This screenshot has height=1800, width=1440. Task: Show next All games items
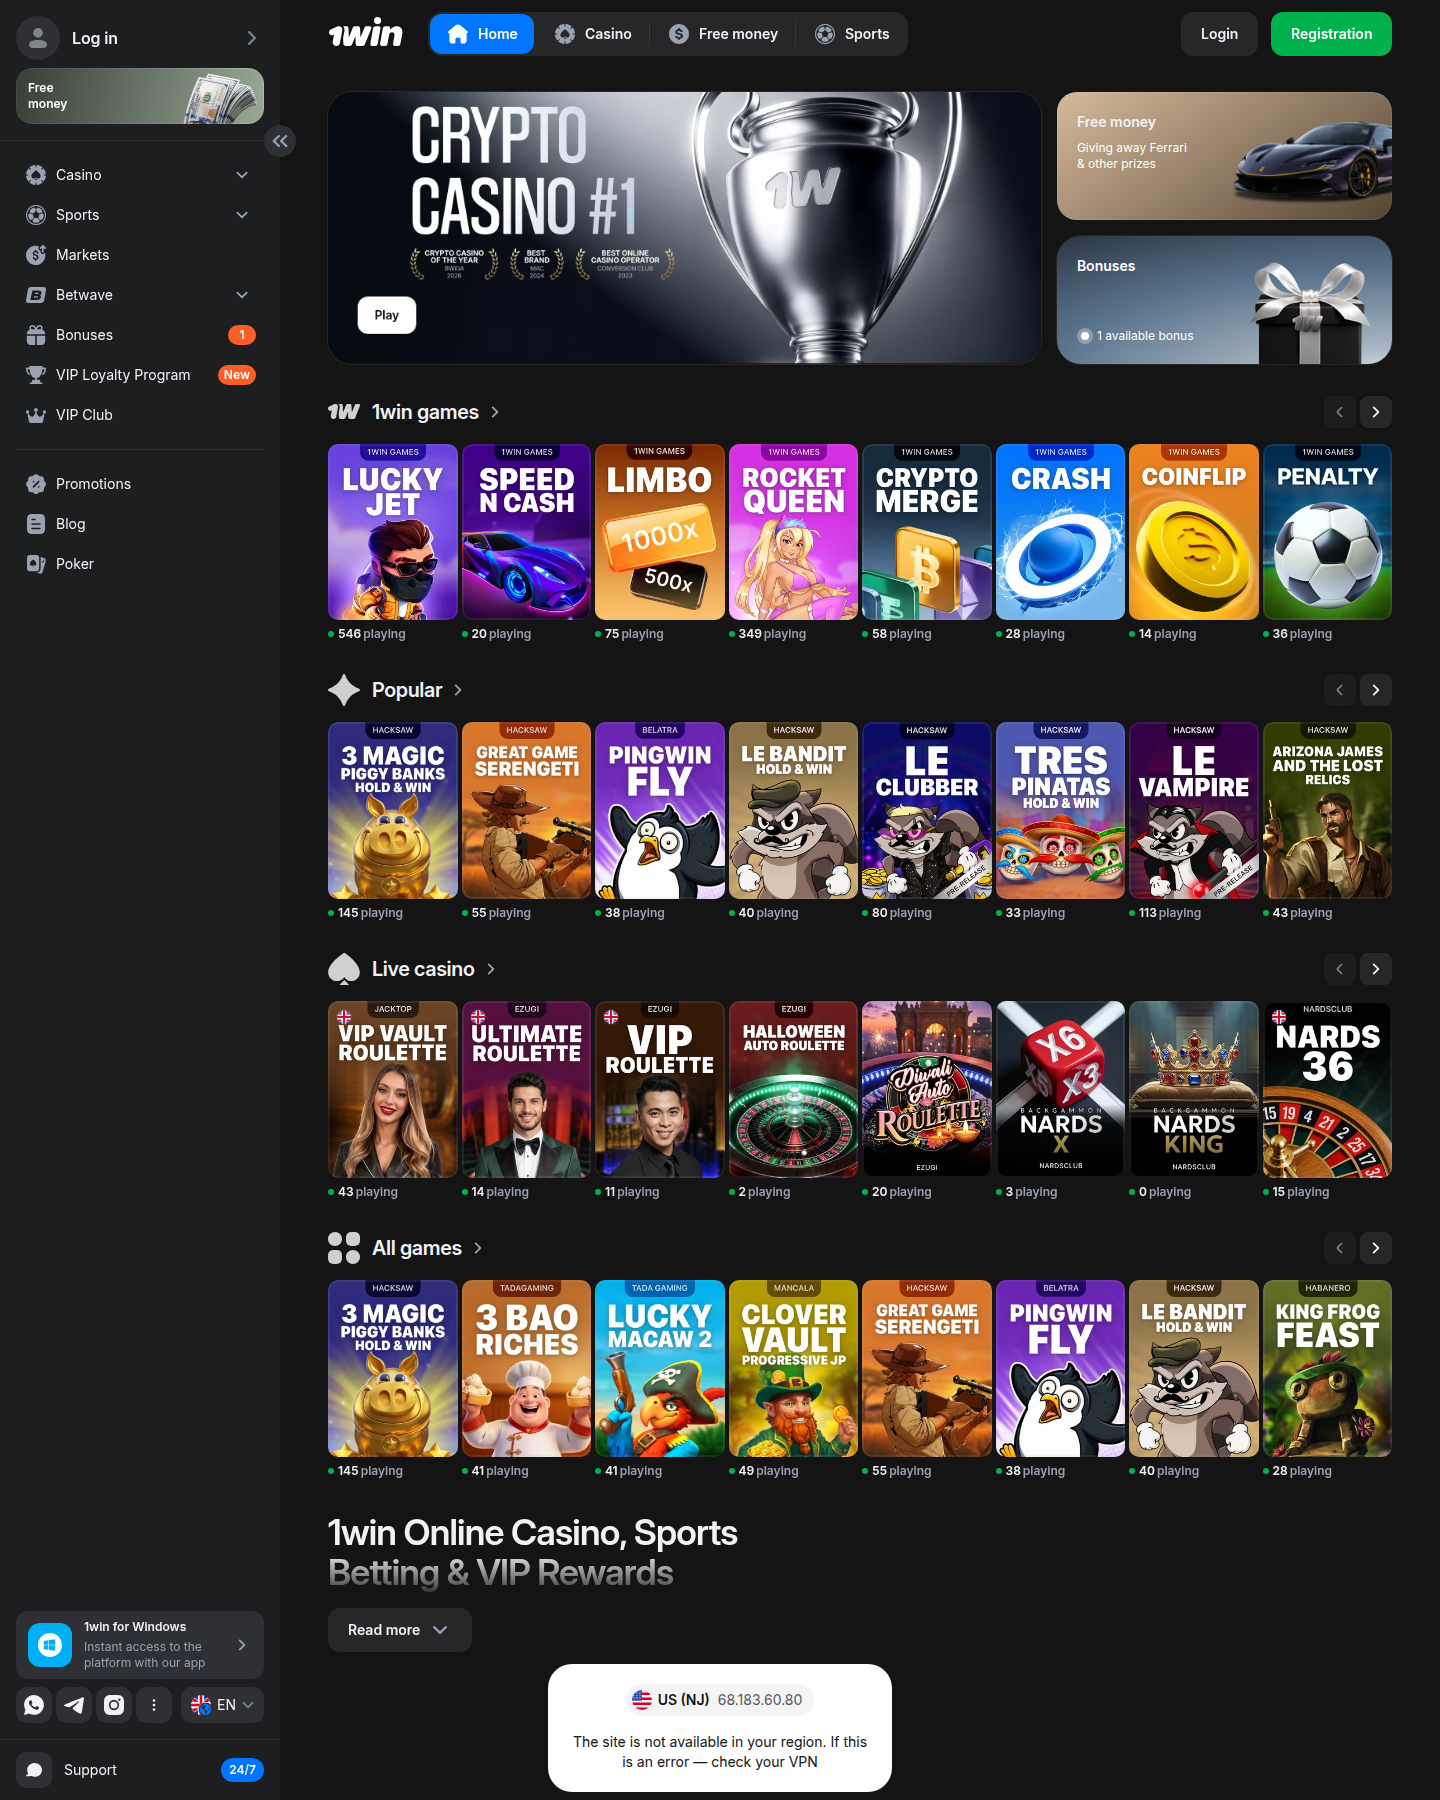1376,1248
